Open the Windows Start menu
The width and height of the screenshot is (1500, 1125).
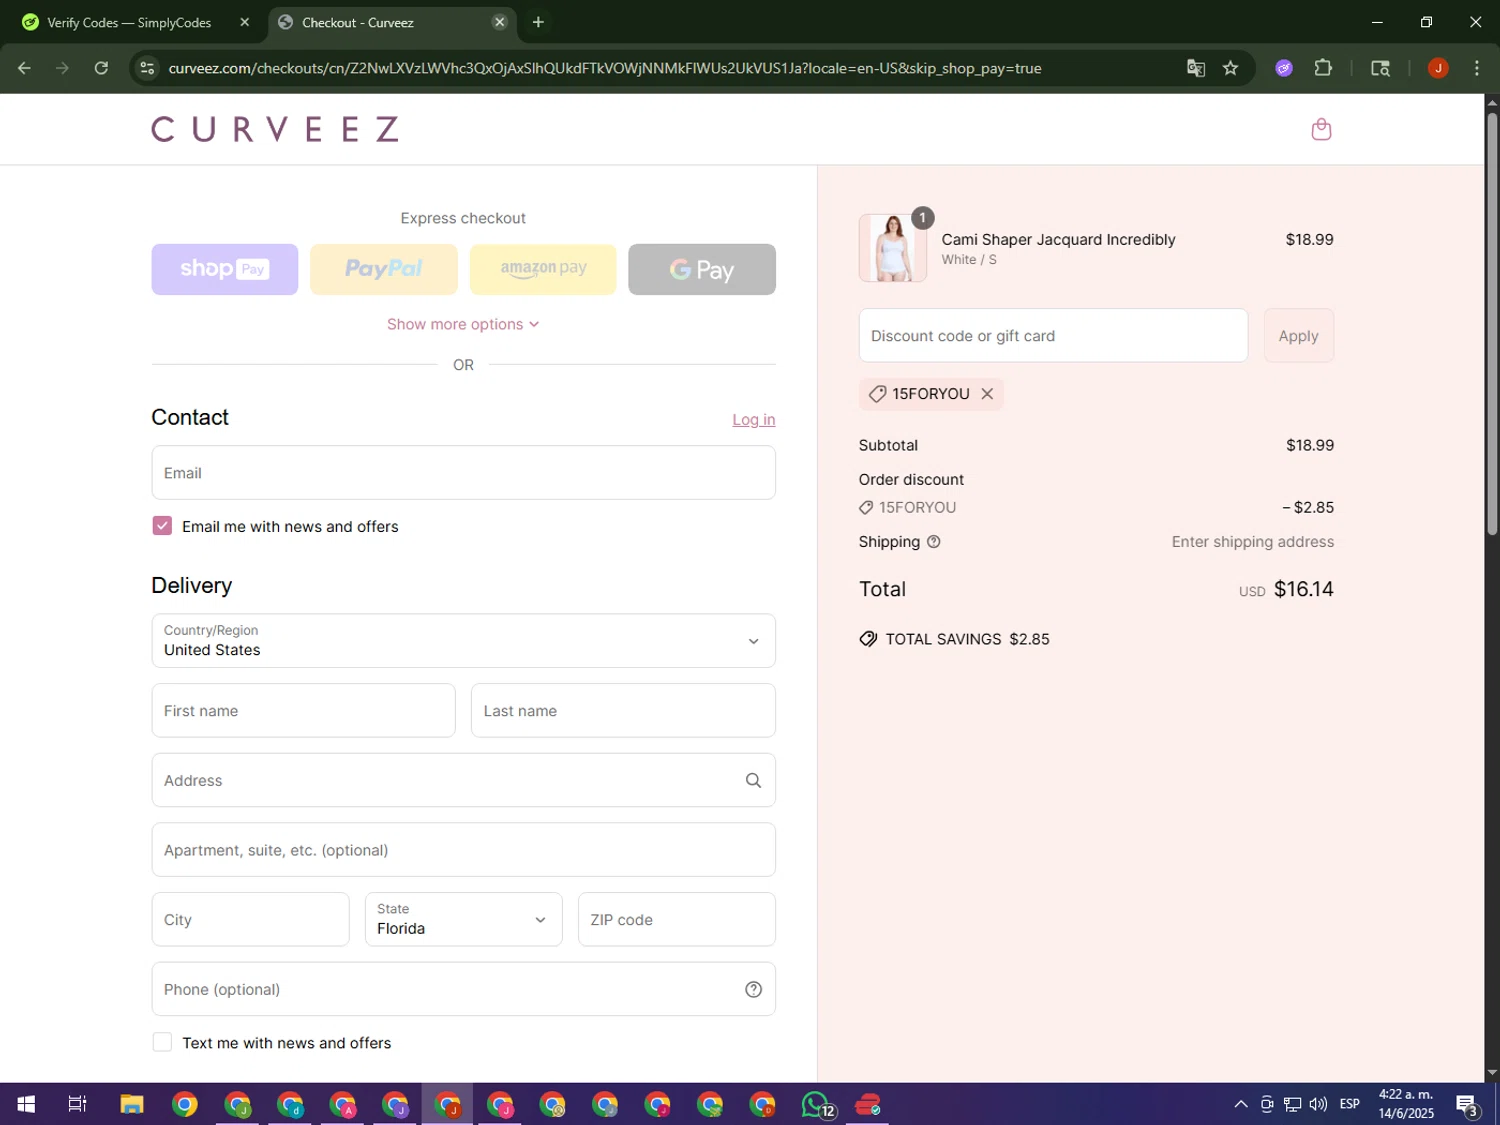tap(26, 1104)
